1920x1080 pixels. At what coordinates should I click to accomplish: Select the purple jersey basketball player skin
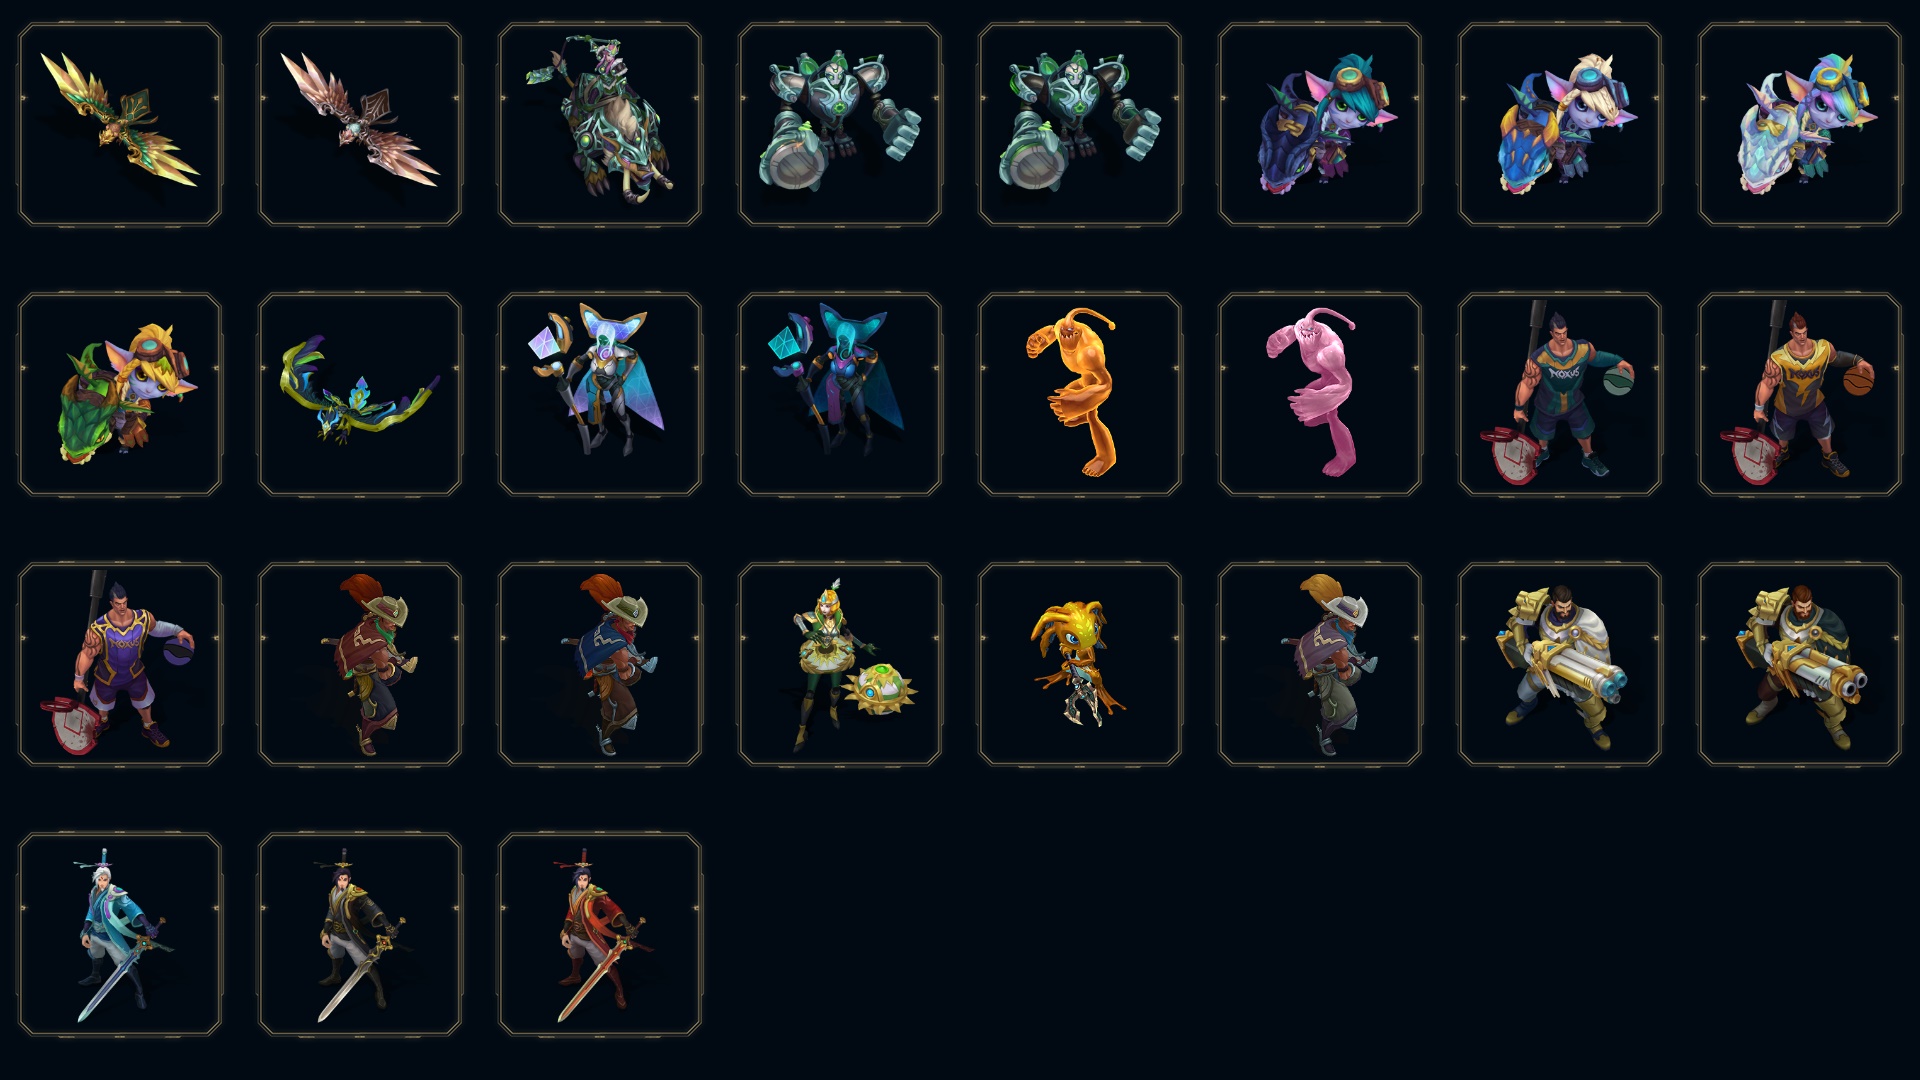pyautogui.click(x=120, y=664)
